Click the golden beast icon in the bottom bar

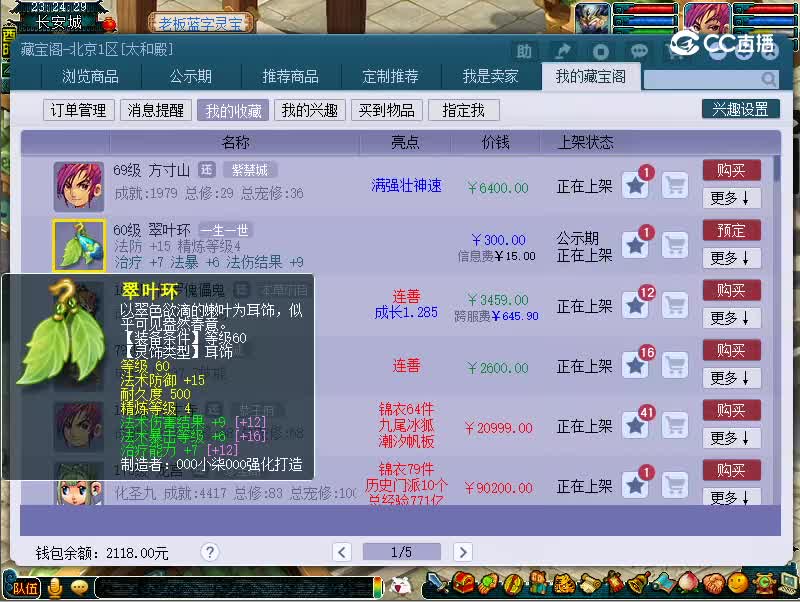point(564,584)
